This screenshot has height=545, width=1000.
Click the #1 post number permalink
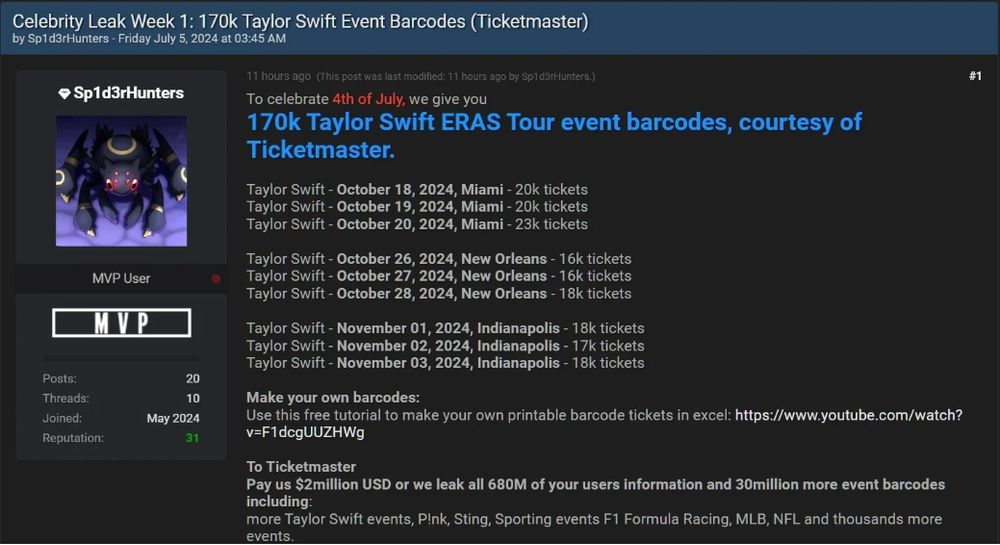[975, 76]
